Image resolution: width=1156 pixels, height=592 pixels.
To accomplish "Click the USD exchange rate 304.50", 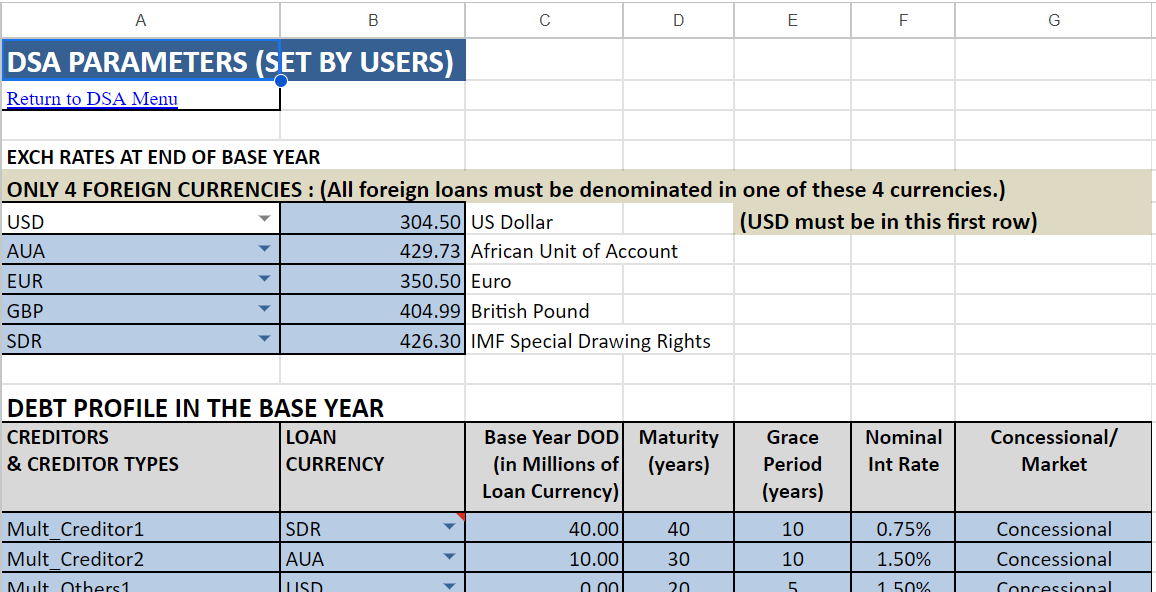I will tap(373, 221).
